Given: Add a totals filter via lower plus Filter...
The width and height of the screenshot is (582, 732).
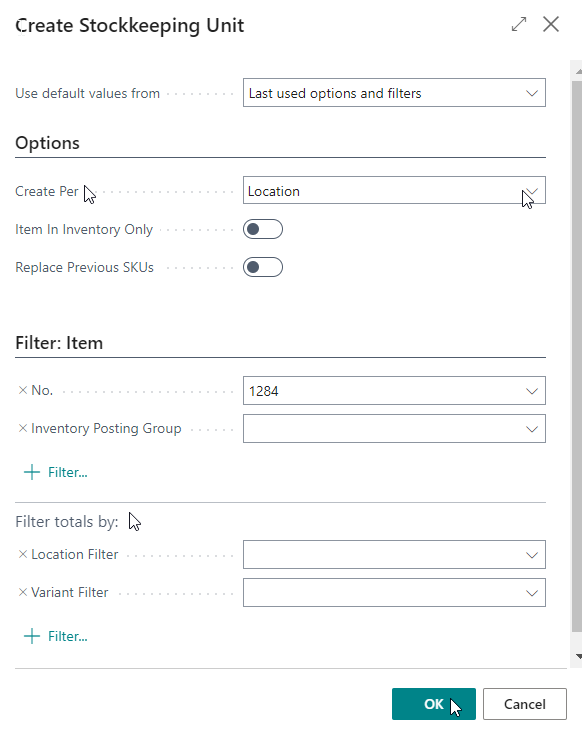Looking at the screenshot, I should 56,636.
